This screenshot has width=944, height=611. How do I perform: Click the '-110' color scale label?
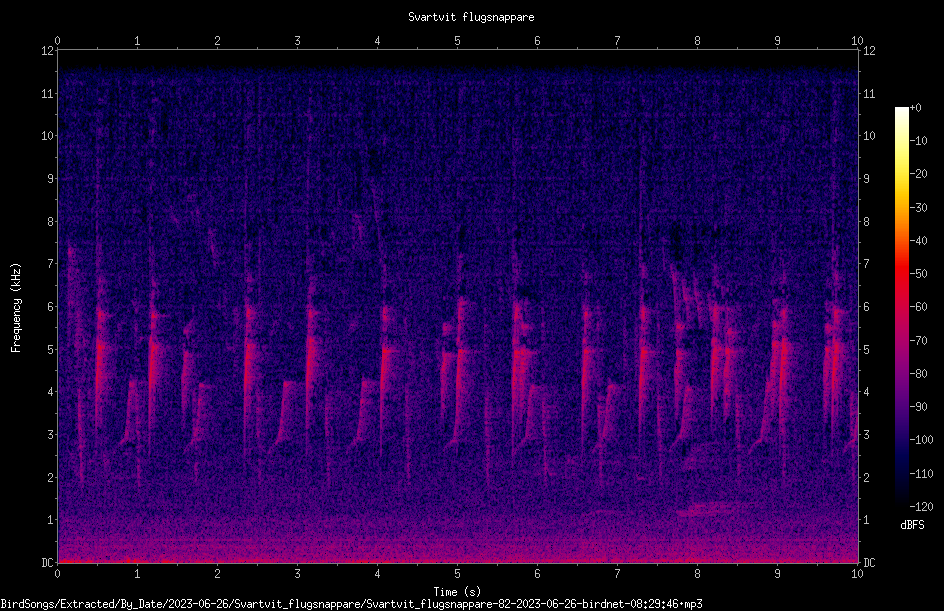(x=921, y=474)
